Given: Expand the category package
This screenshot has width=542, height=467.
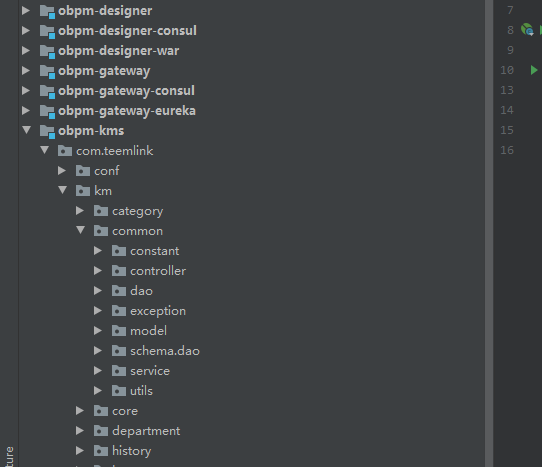Looking at the screenshot, I should click(80, 211).
